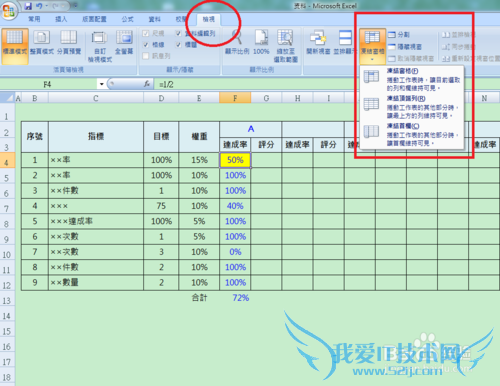Open the Insert (插入) tab
The height and width of the screenshot is (386, 500).
click(x=61, y=19)
